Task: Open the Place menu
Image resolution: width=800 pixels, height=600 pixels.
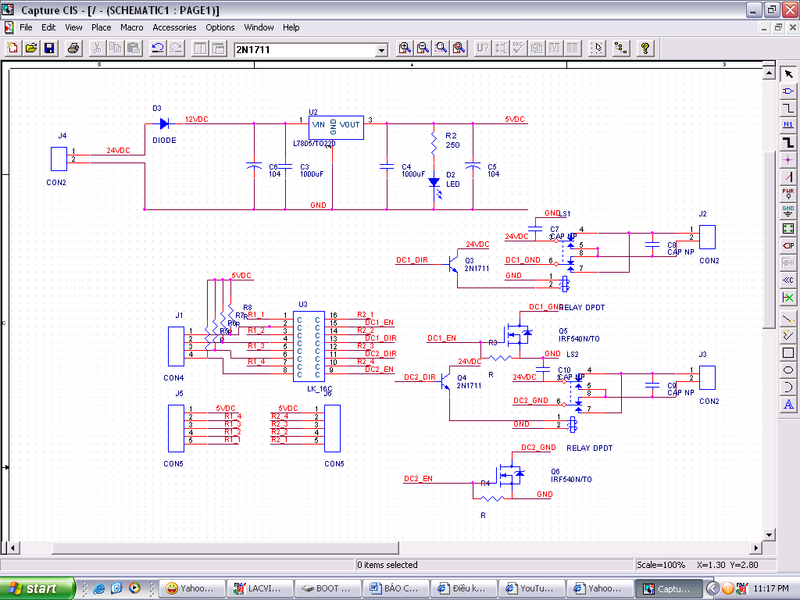Action: tap(101, 27)
